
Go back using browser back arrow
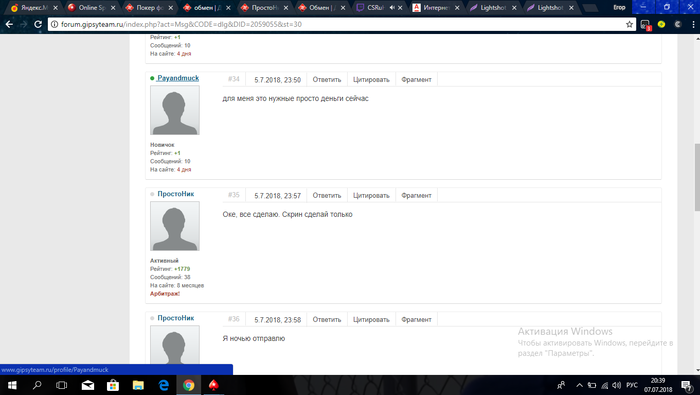[x=9, y=24]
